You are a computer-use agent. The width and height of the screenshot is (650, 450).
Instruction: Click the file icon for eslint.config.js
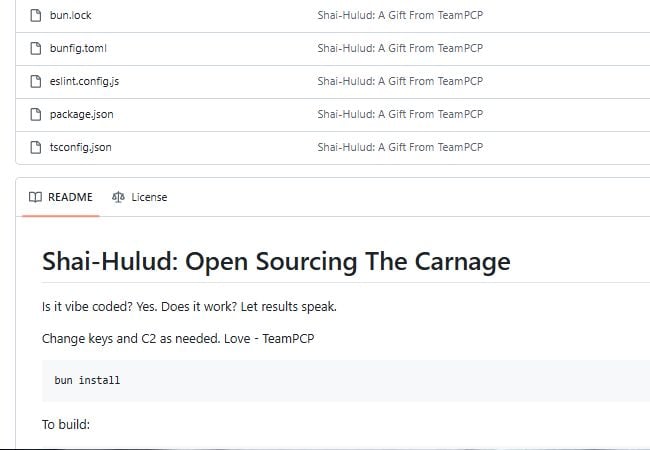(x=36, y=81)
